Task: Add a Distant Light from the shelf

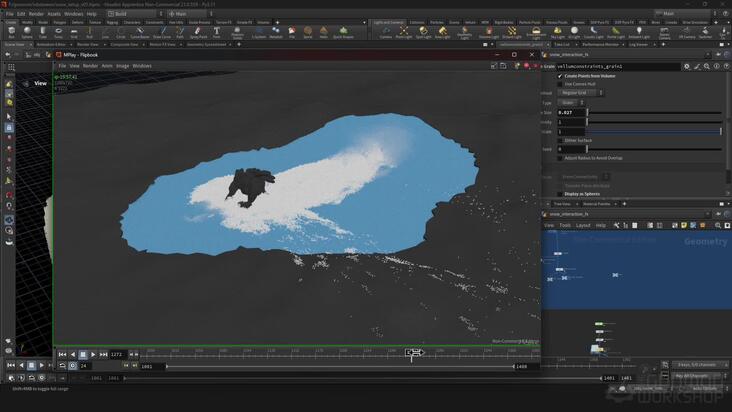Action: tap(512, 32)
